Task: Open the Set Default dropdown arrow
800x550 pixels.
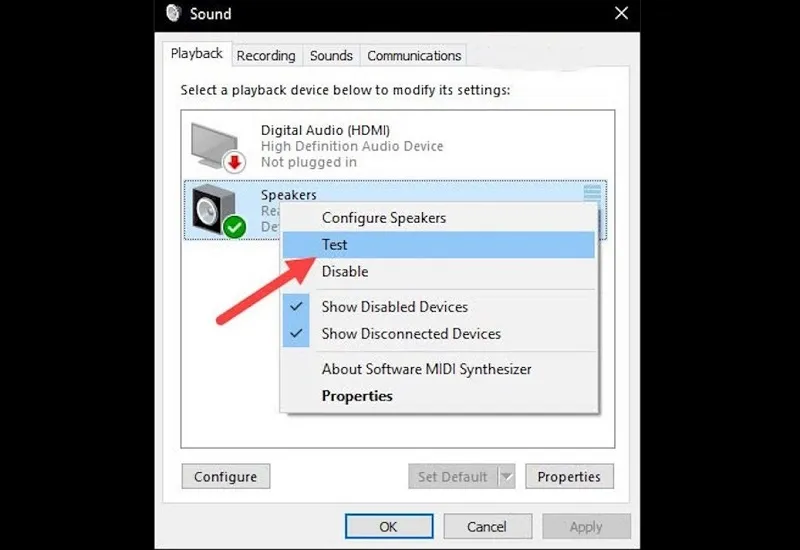Action: tap(506, 477)
